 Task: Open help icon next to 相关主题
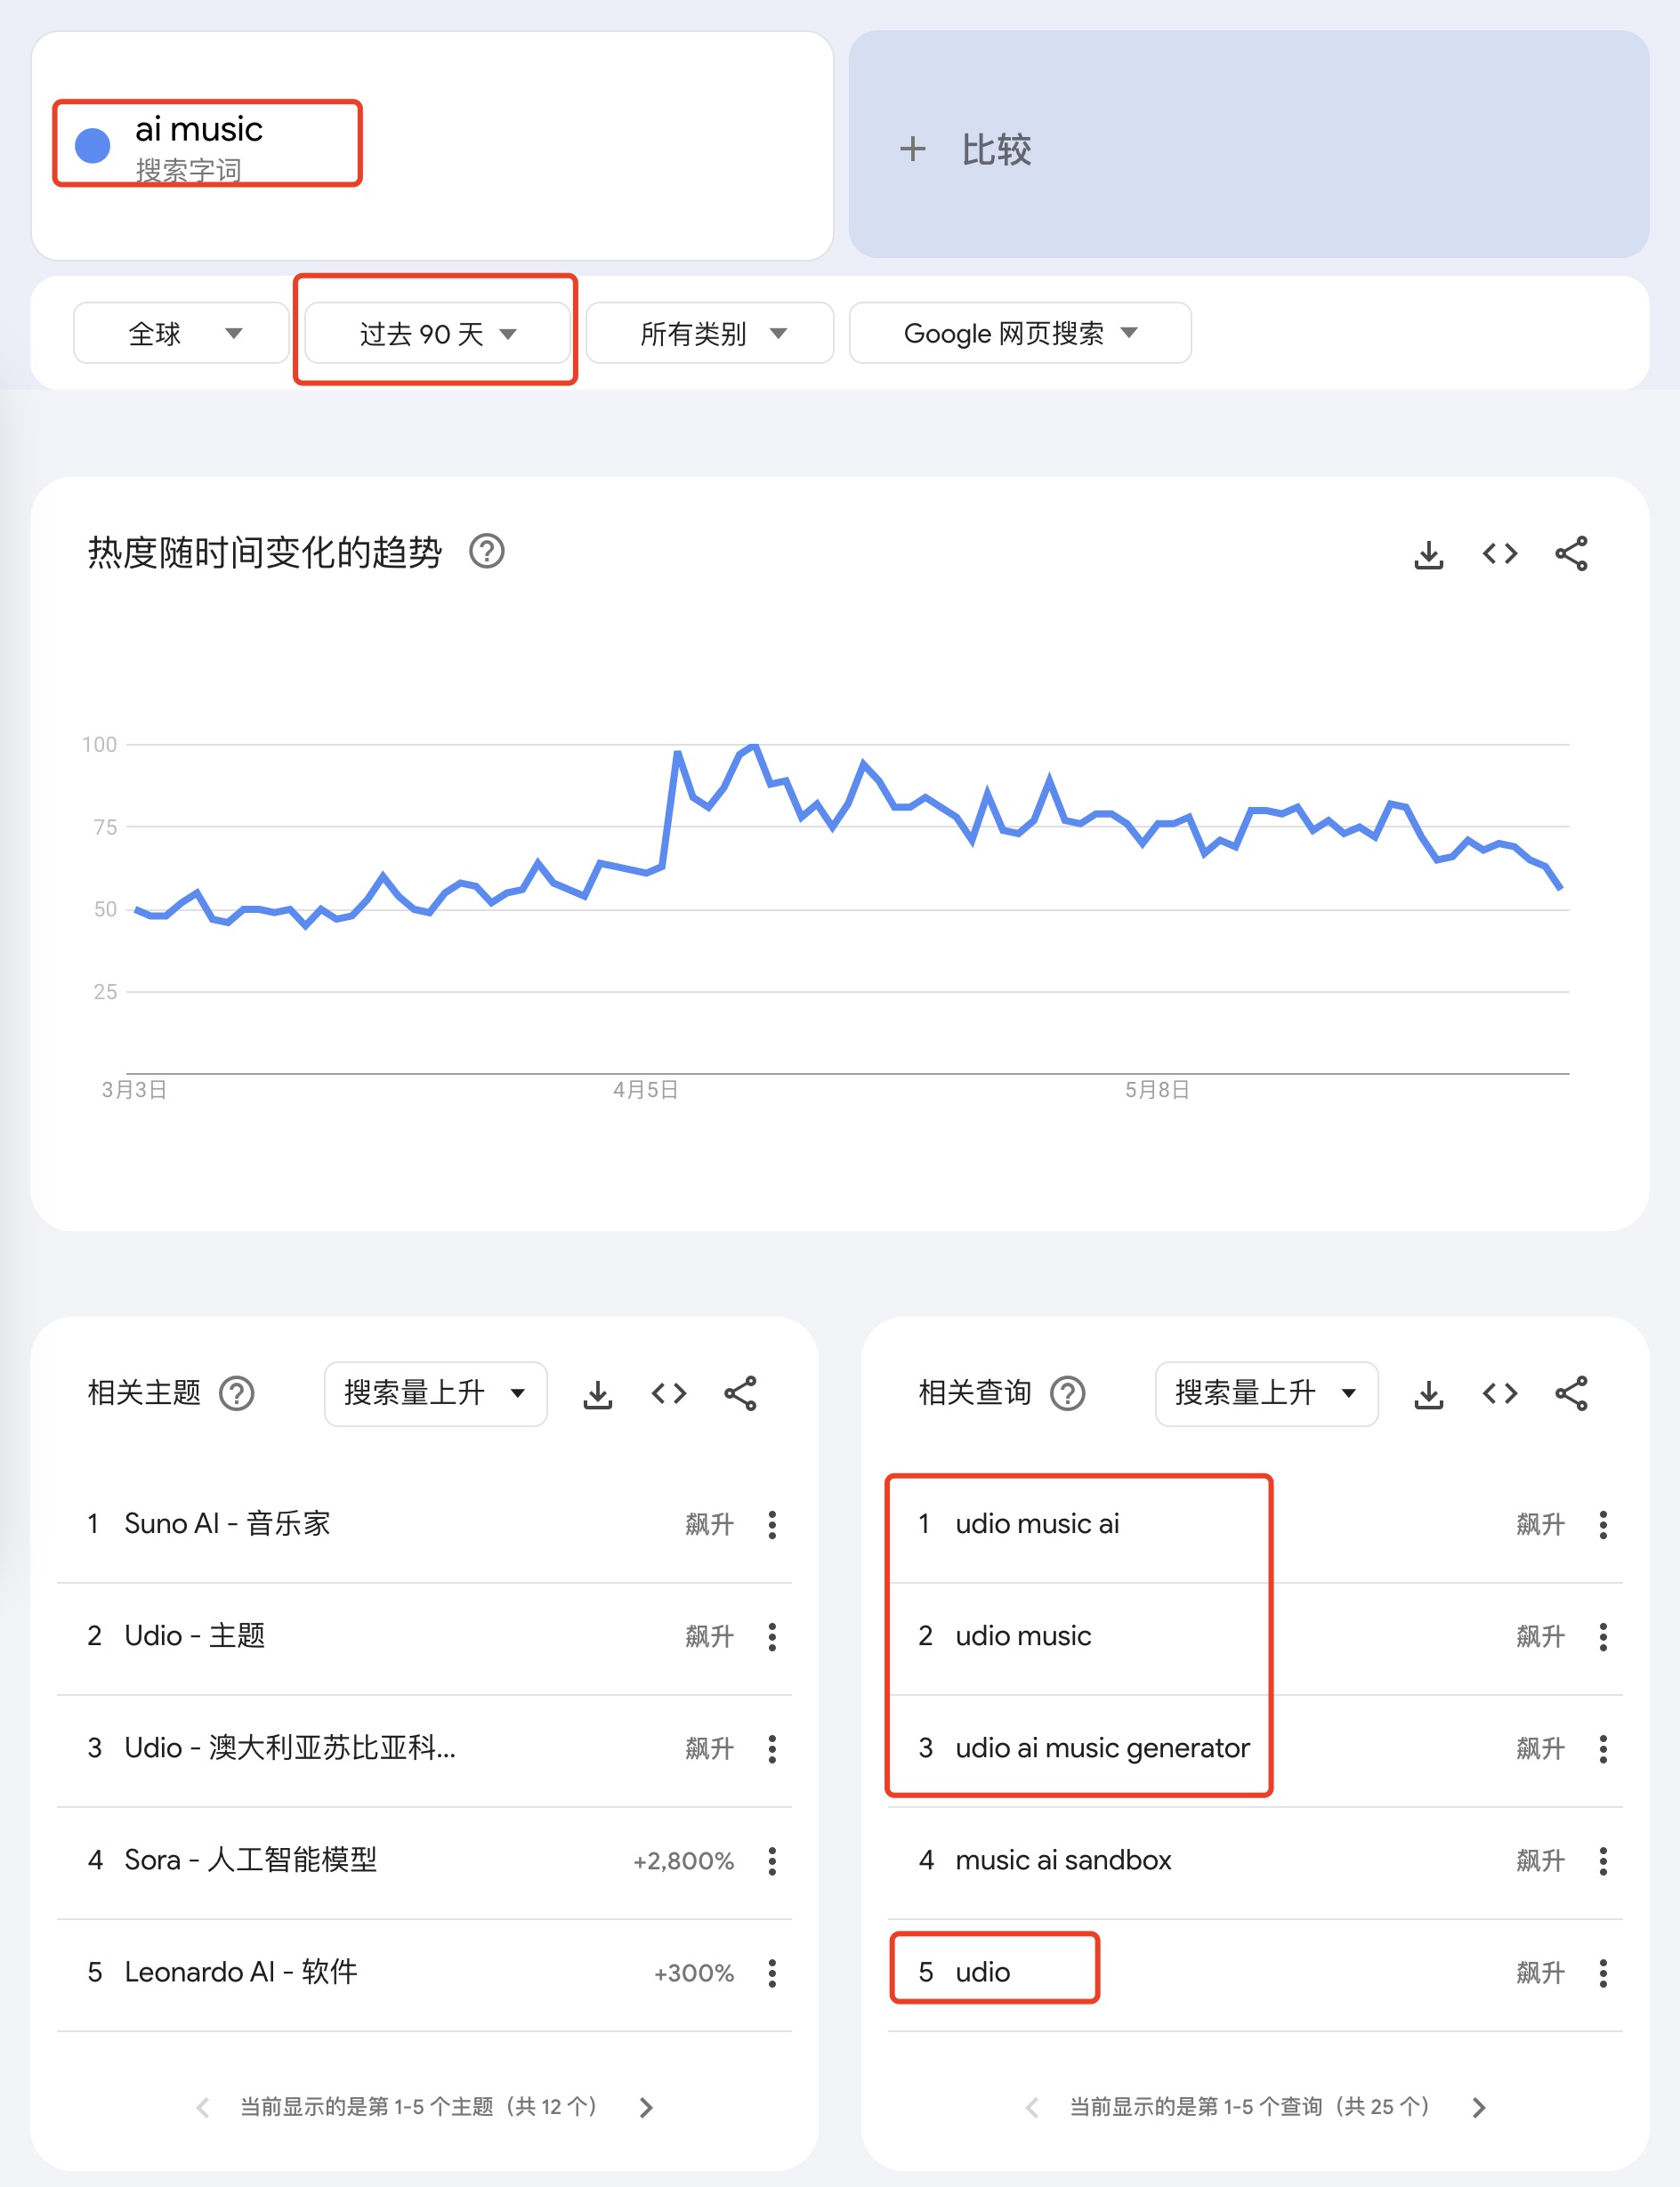pos(237,1393)
